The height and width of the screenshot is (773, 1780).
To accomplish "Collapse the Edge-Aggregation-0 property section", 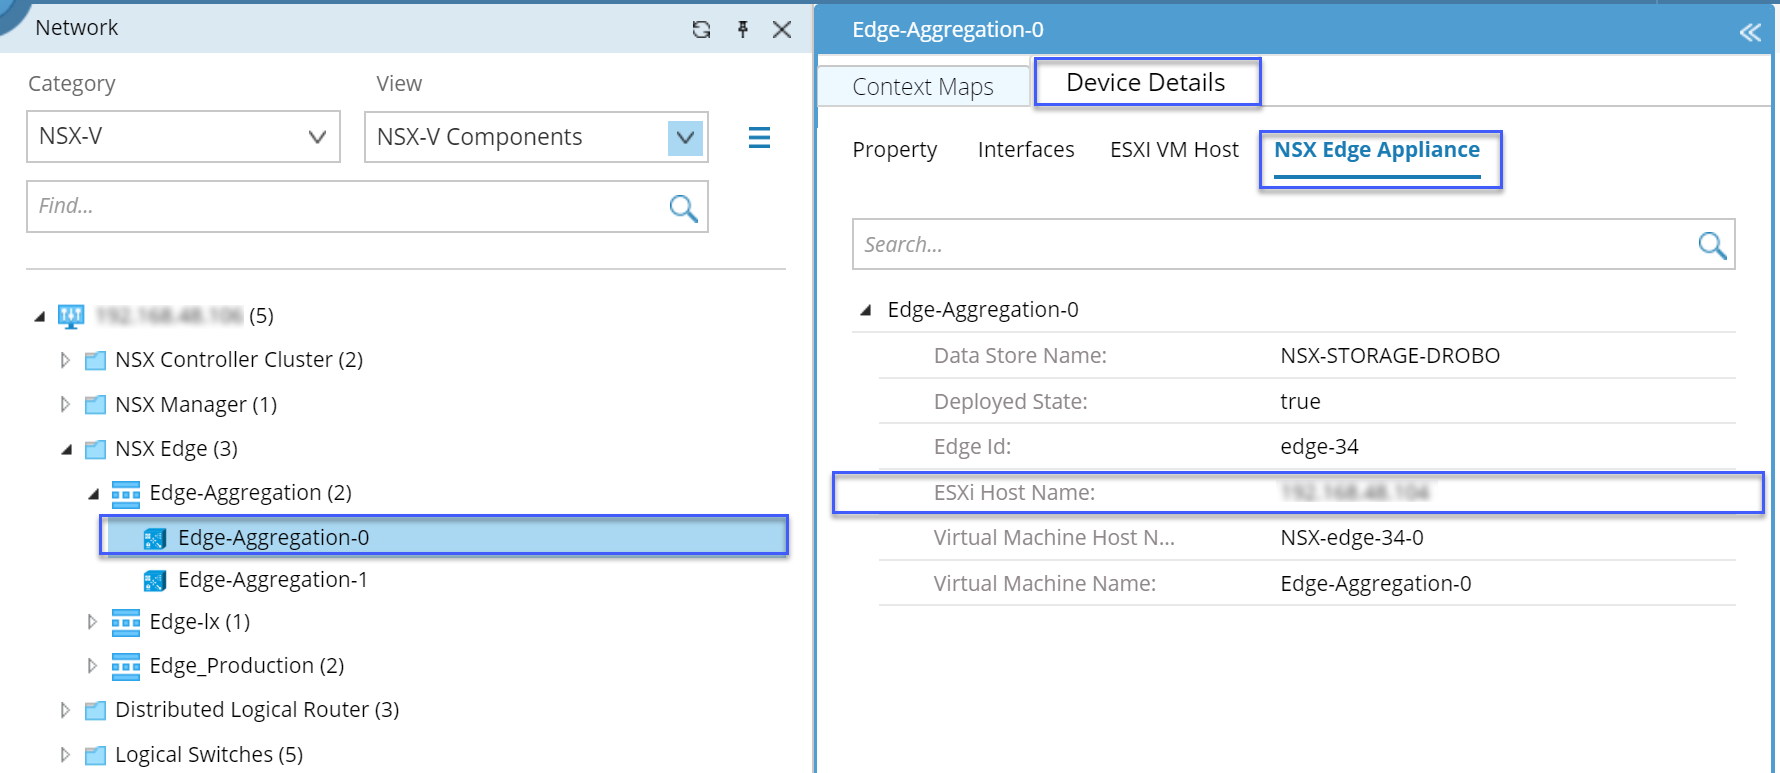I will [865, 310].
